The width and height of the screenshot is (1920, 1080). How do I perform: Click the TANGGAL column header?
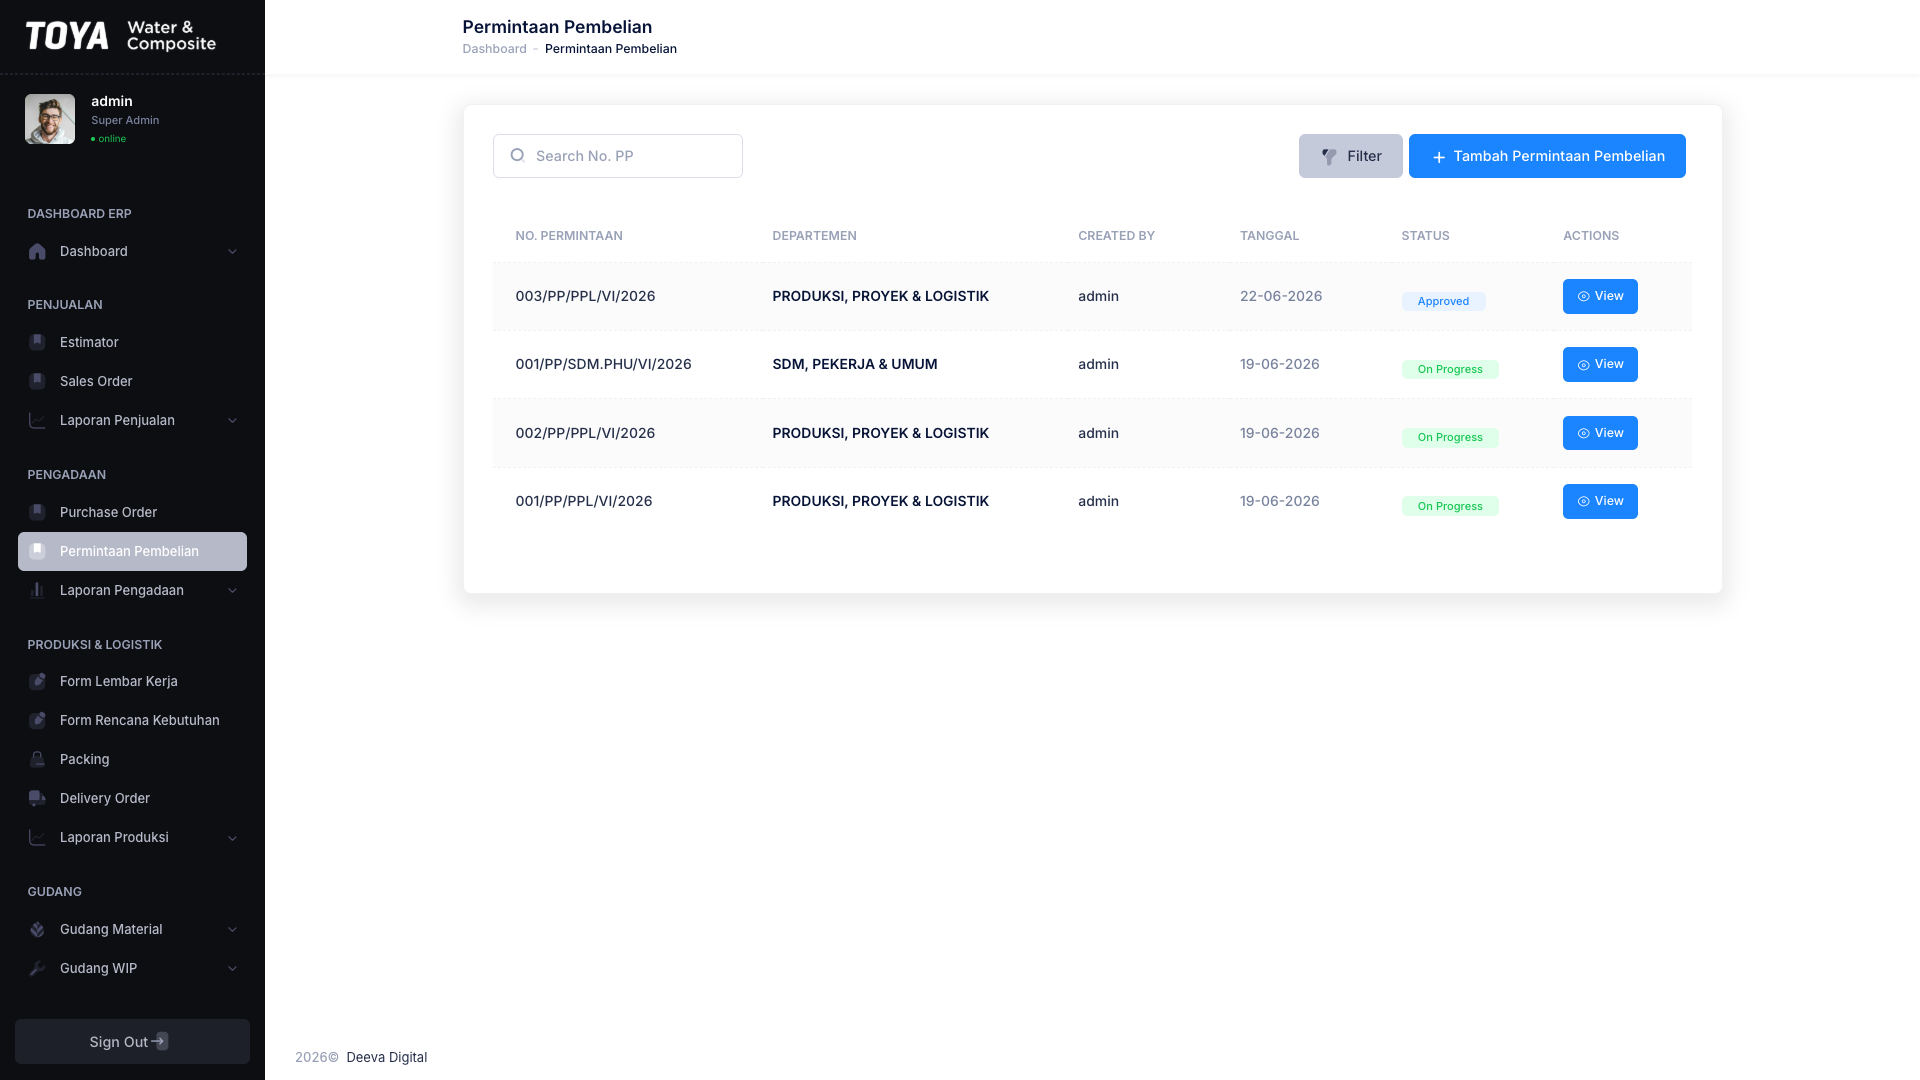pyautogui.click(x=1269, y=236)
